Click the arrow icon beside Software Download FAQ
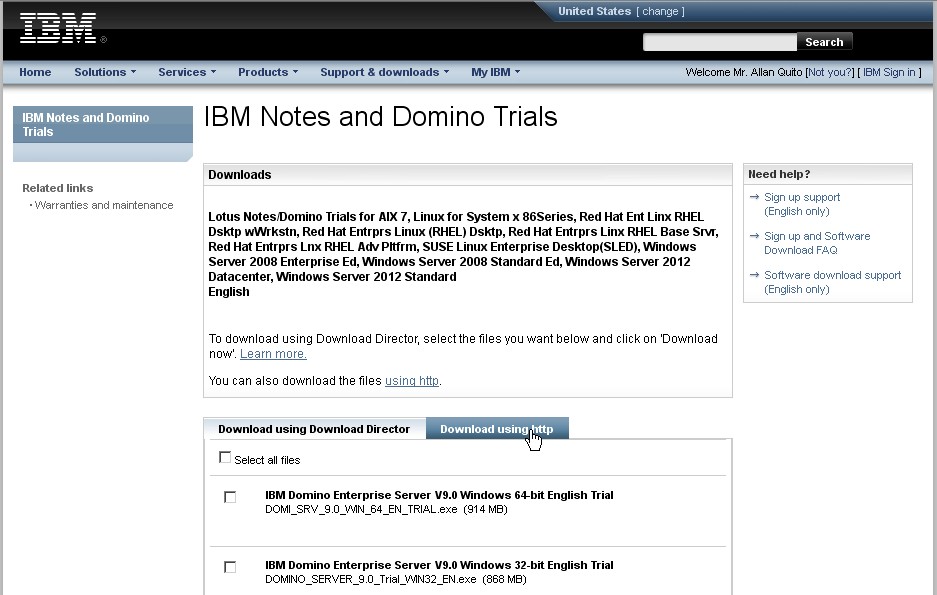Image resolution: width=937 pixels, height=595 pixels. tap(753, 236)
